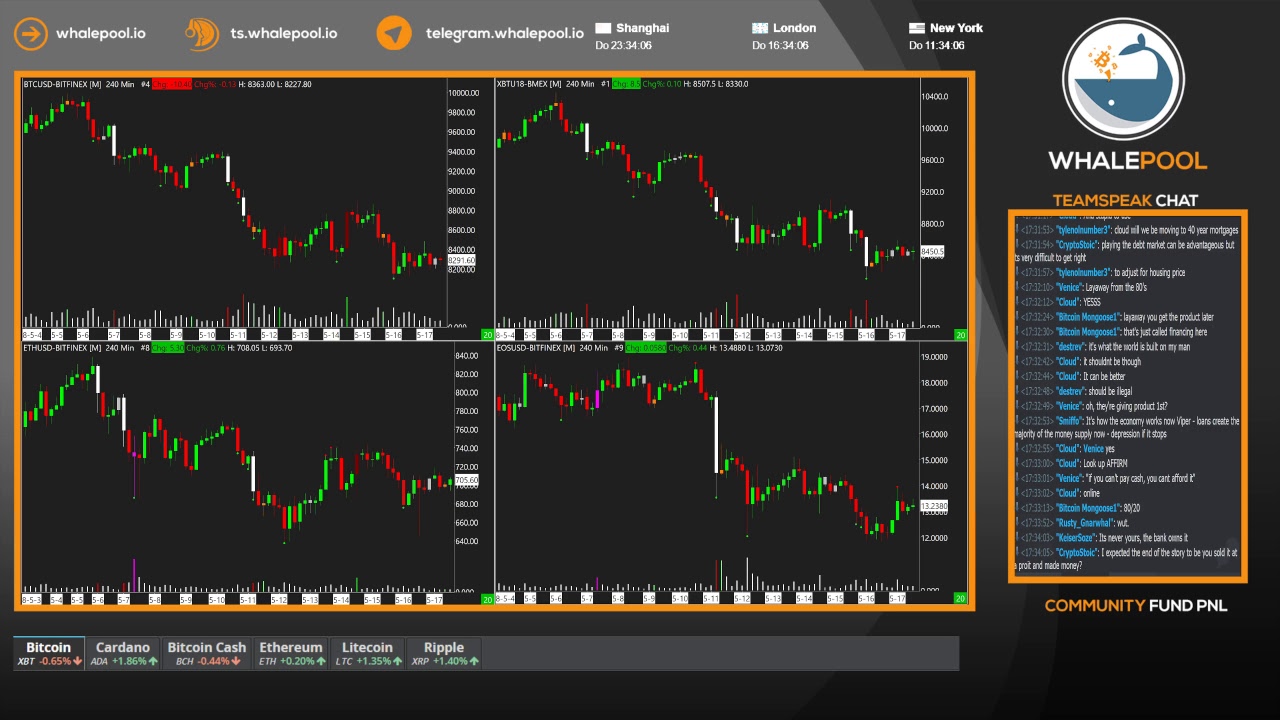Click the 840.00 label on ETHUSD price axis
The height and width of the screenshot is (720, 1280).
(x=467, y=356)
